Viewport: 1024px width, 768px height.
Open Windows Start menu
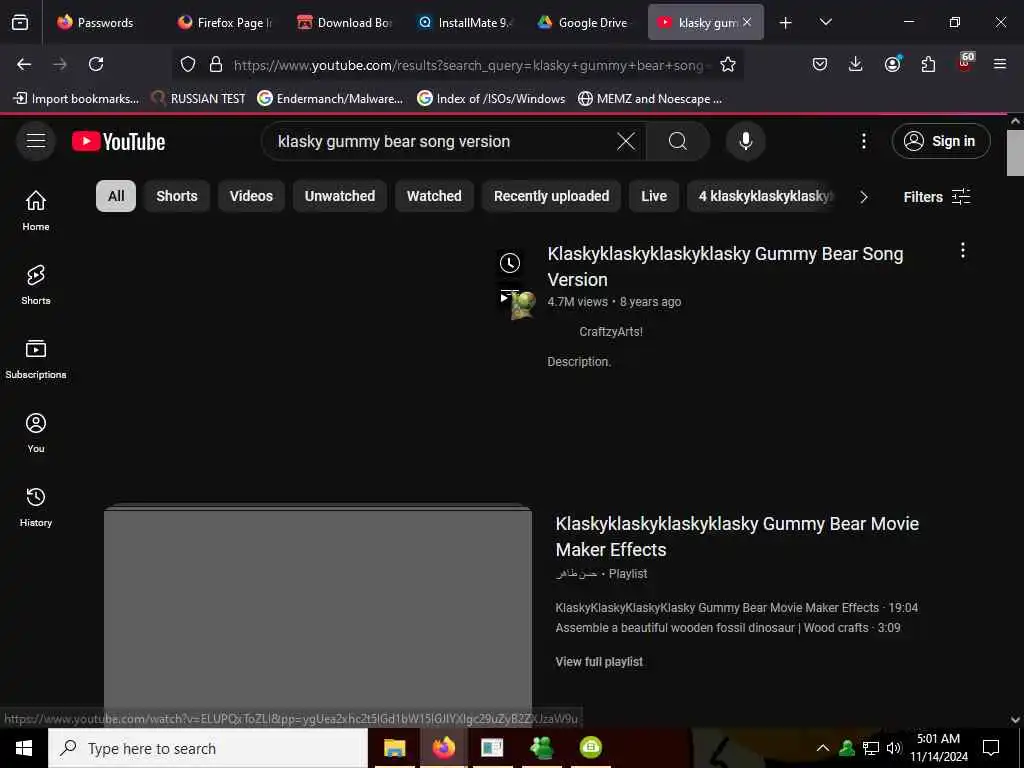[24, 748]
